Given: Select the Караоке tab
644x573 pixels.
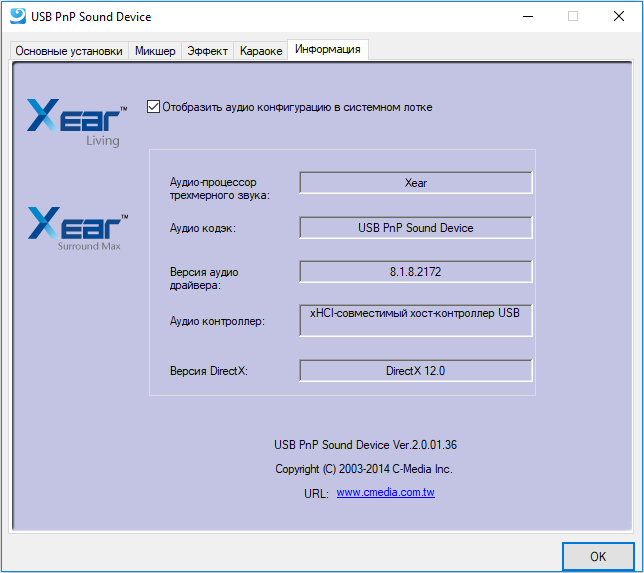Looking at the screenshot, I should (261, 51).
